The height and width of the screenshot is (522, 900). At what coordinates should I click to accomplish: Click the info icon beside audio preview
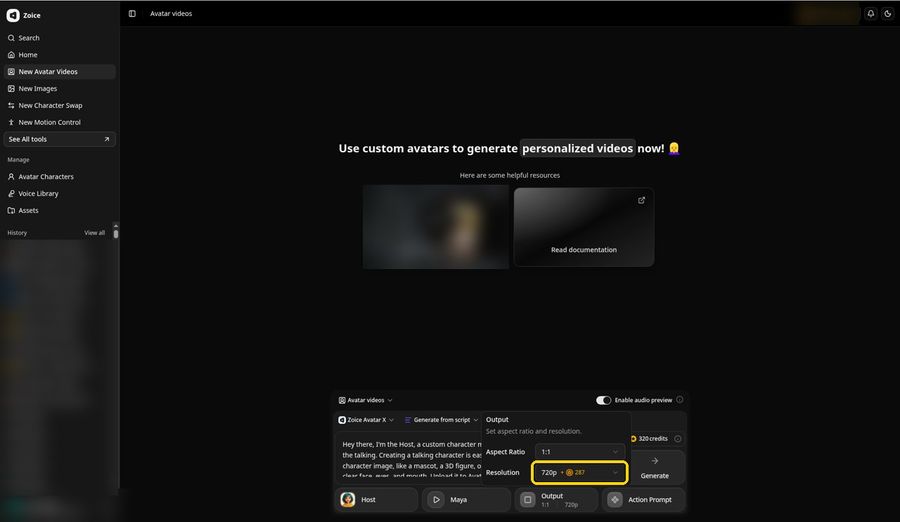click(x=680, y=400)
